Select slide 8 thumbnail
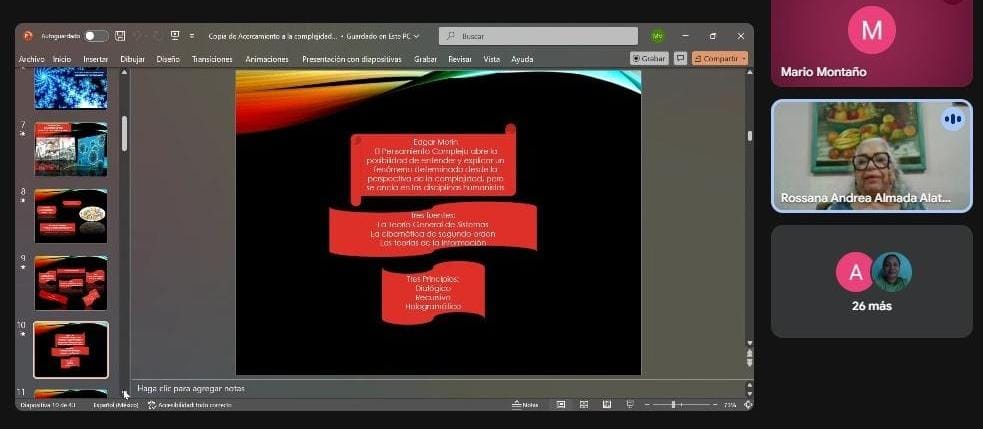 tap(71, 215)
